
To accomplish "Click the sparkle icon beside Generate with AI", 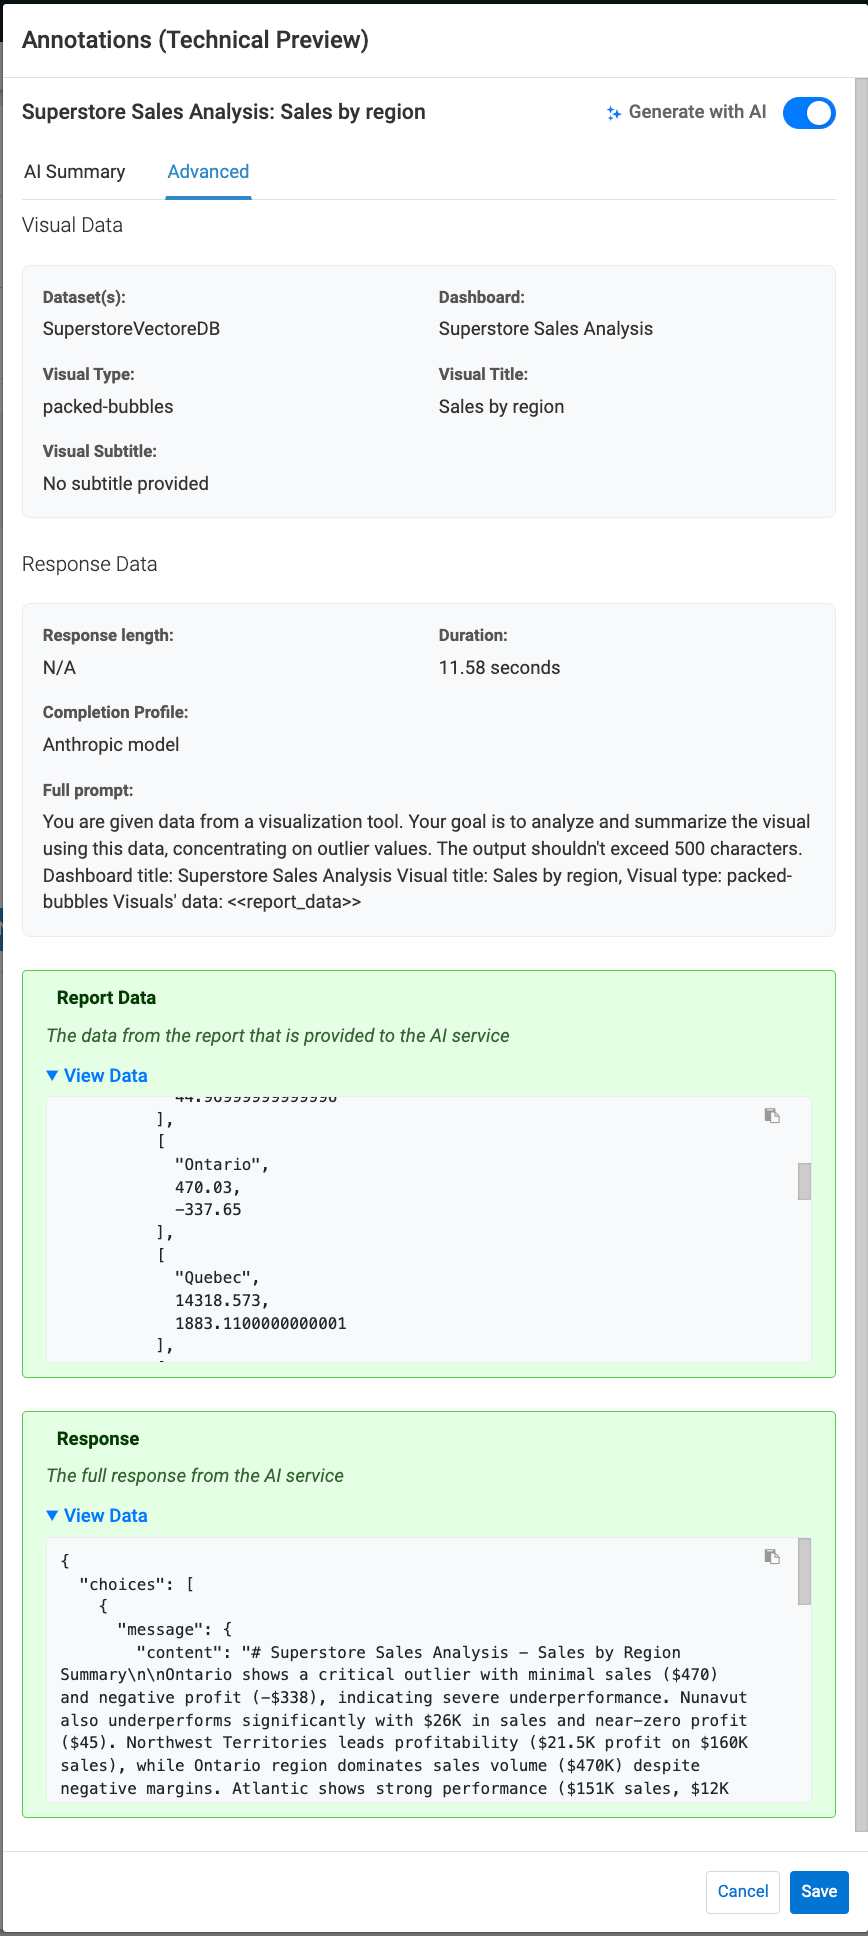I will [x=614, y=113].
